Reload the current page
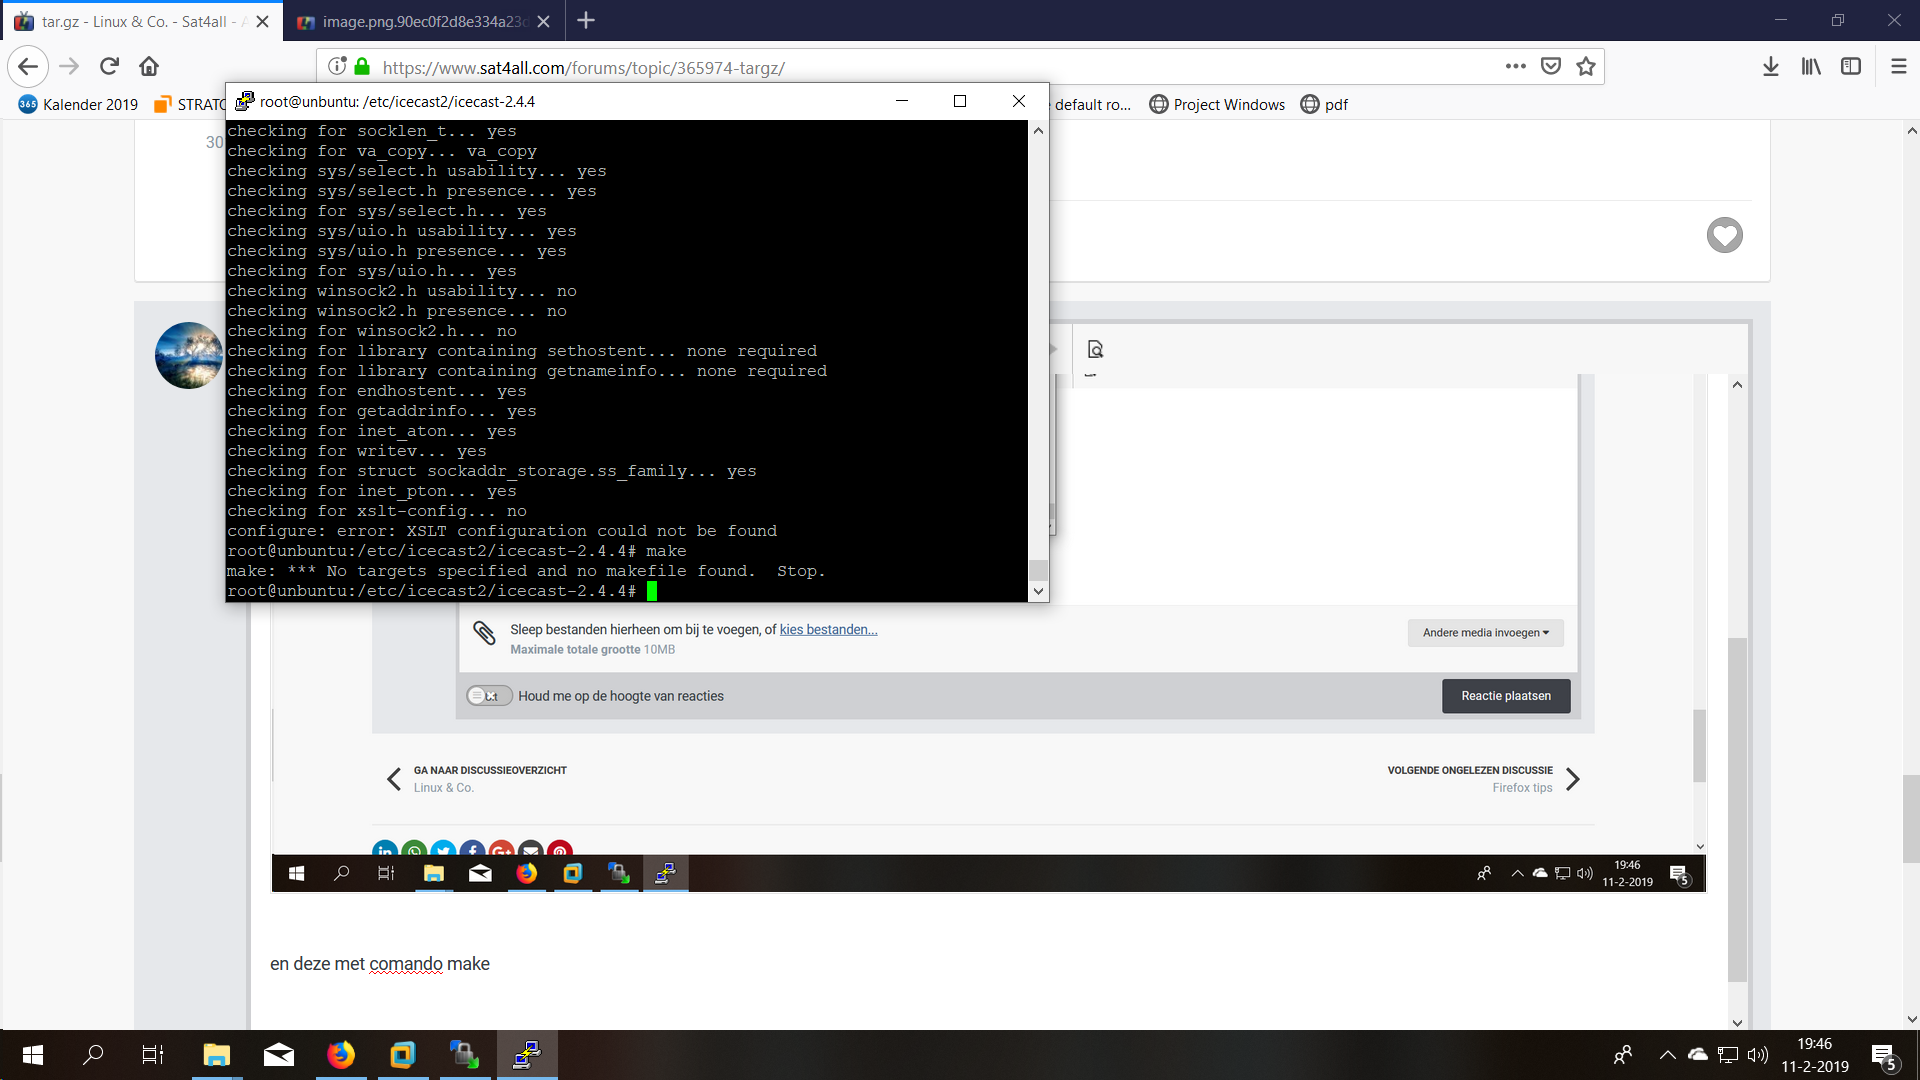Image resolution: width=1920 pixels, height=1080 pixels. click(109, 67)
